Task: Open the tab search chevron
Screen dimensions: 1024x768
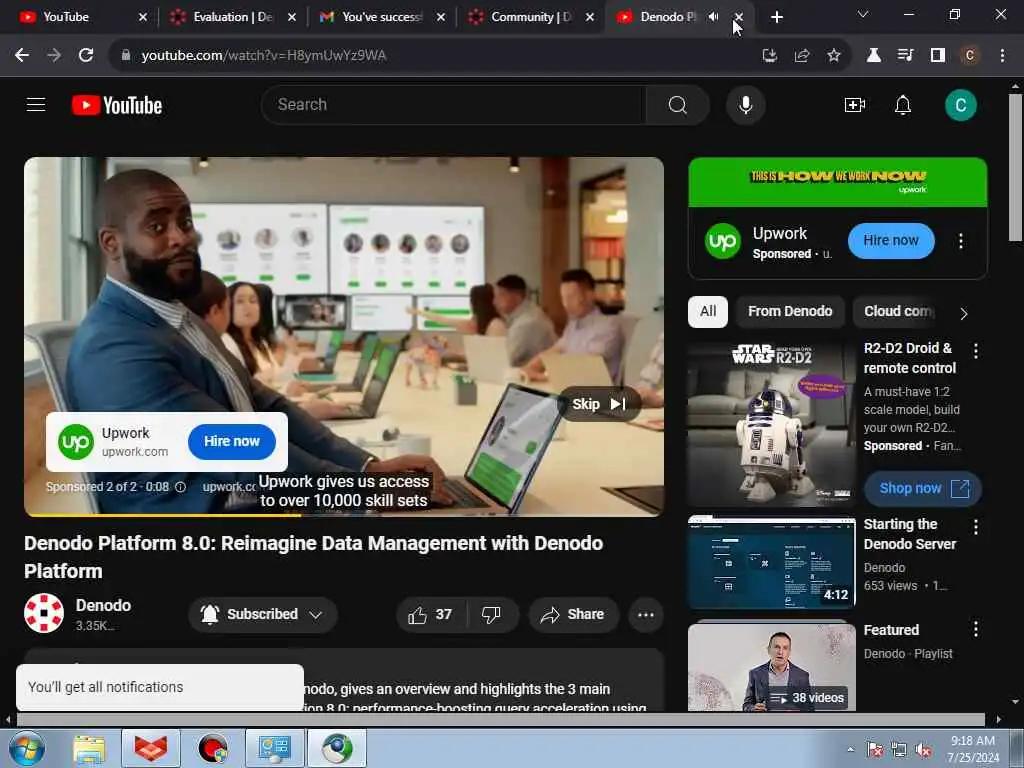Action: [863, 14]
